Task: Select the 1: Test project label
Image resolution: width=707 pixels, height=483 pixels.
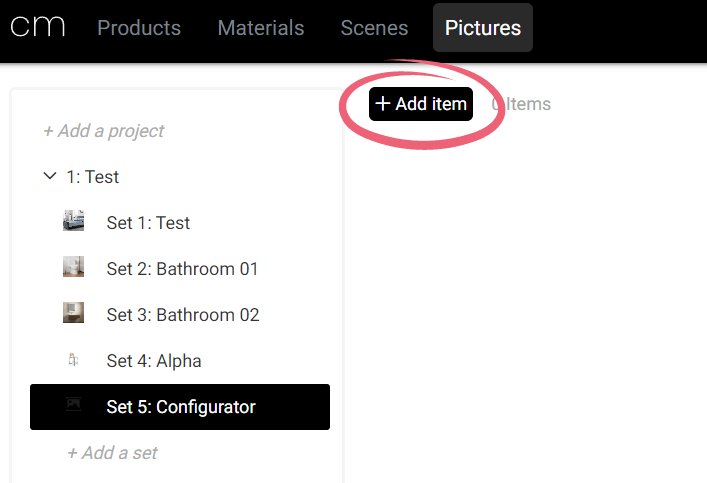Action: [93, 177]
